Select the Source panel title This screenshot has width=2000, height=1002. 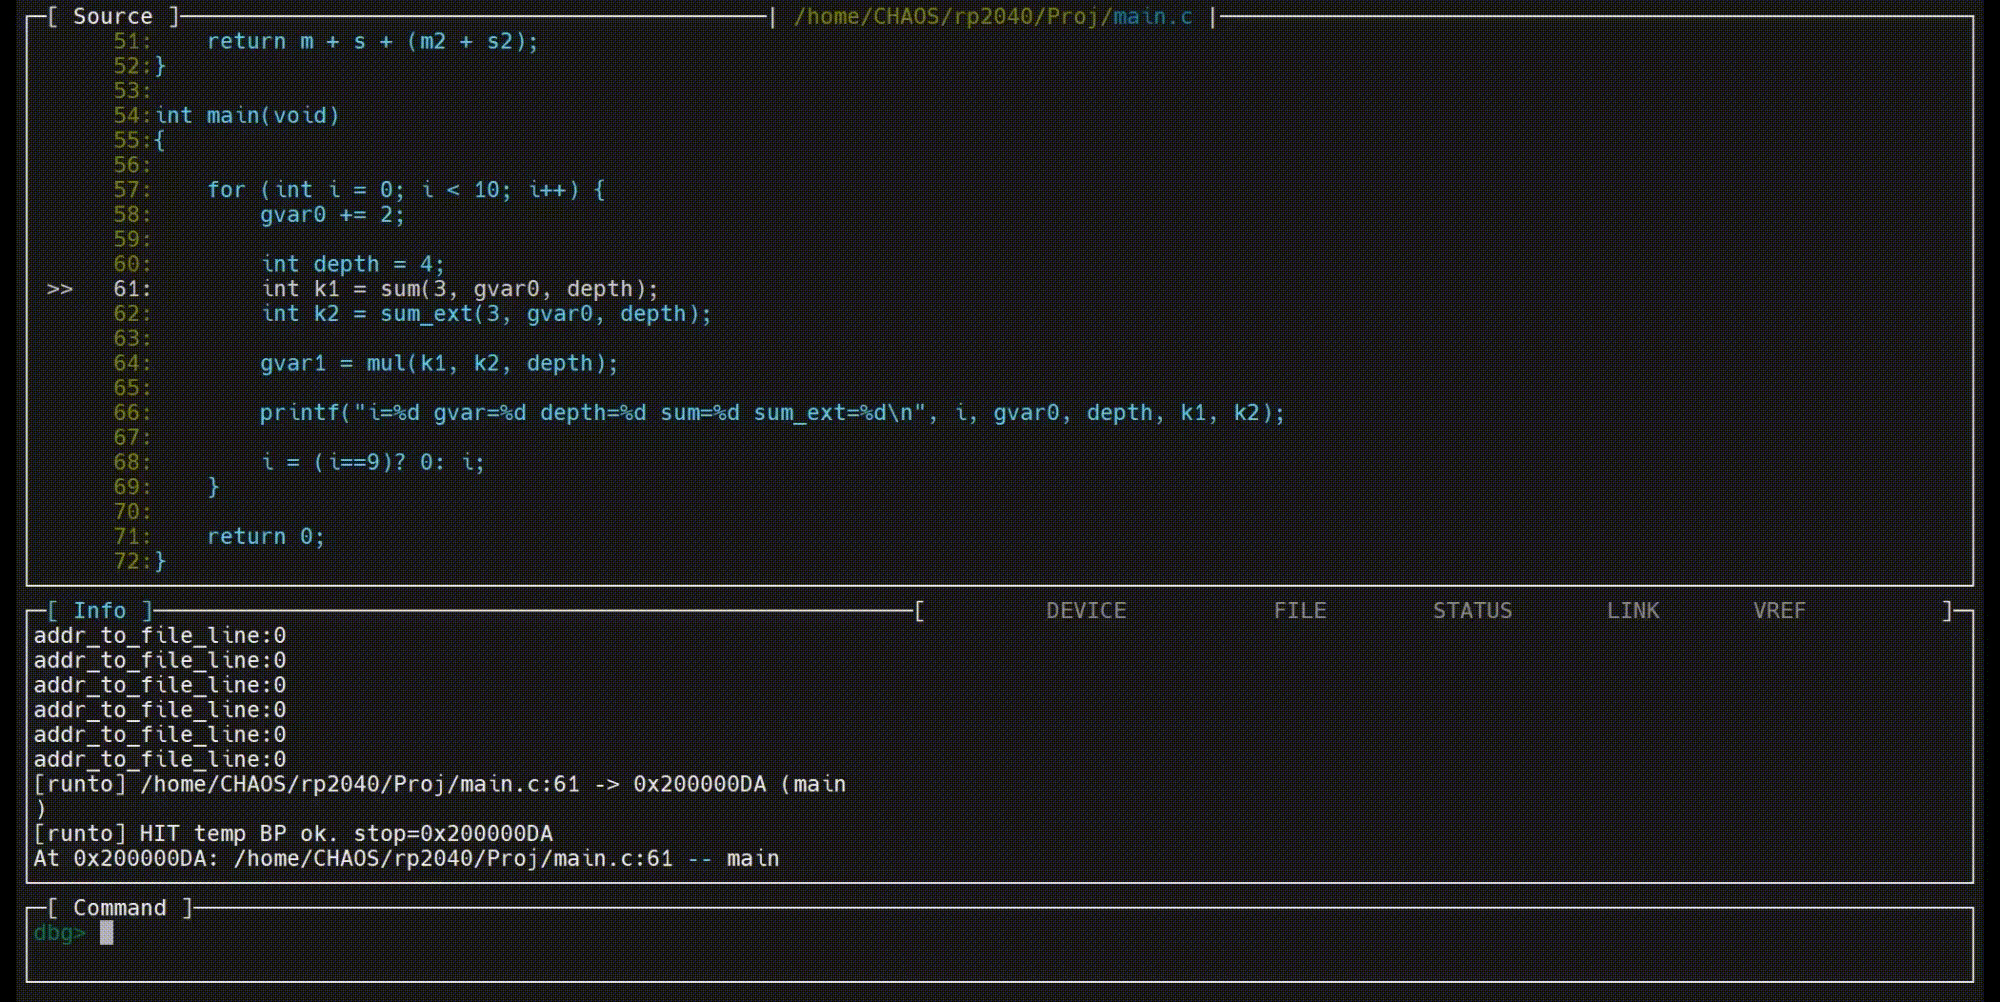[x=112, y=16]
